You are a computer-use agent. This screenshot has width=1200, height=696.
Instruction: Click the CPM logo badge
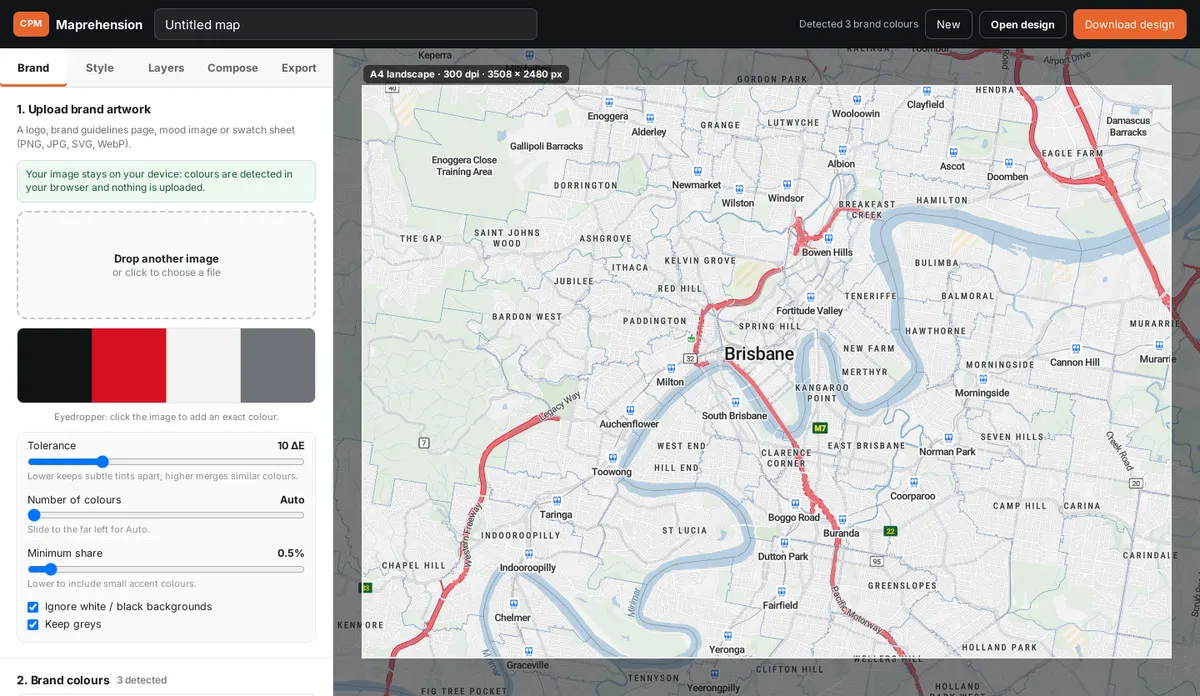click(x=31, y=24)
